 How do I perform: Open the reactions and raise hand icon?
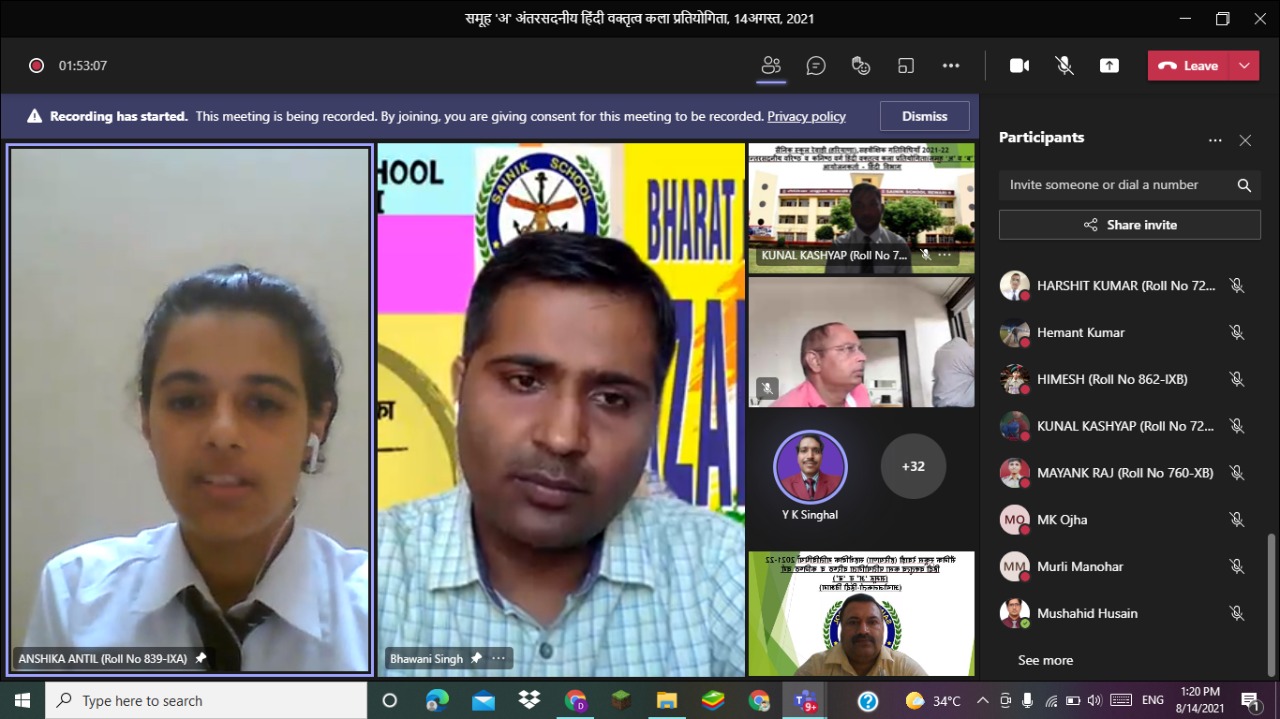pos(861,66)
